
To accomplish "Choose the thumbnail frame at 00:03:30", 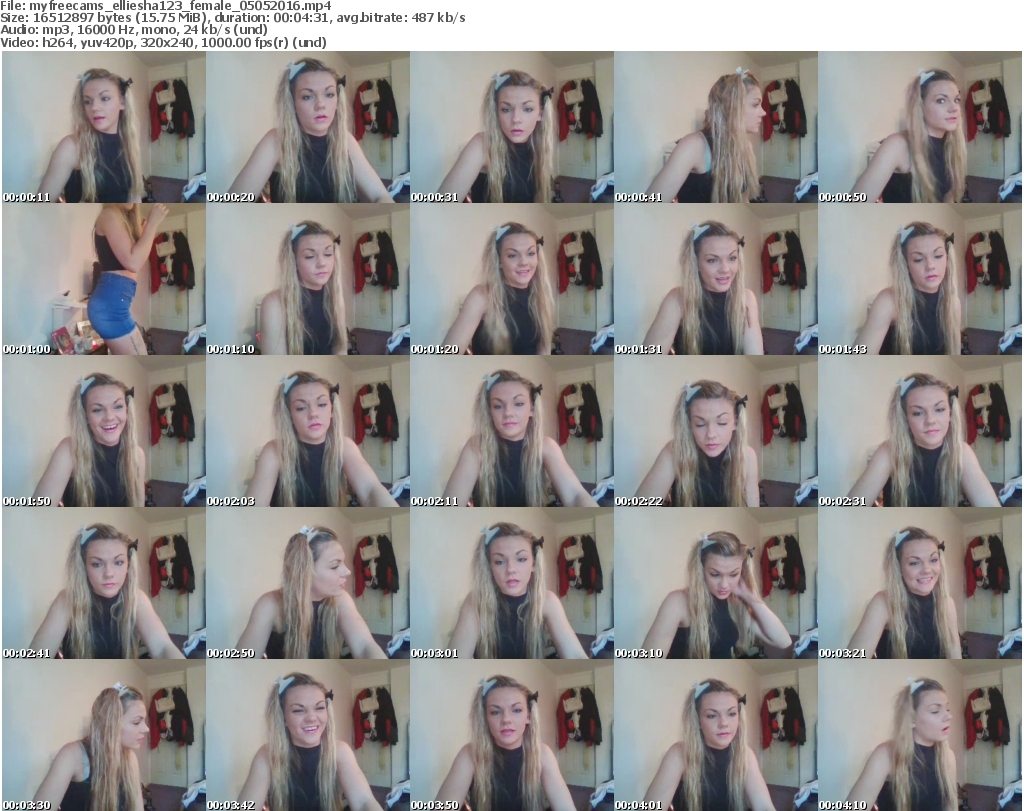I will 104,735.
